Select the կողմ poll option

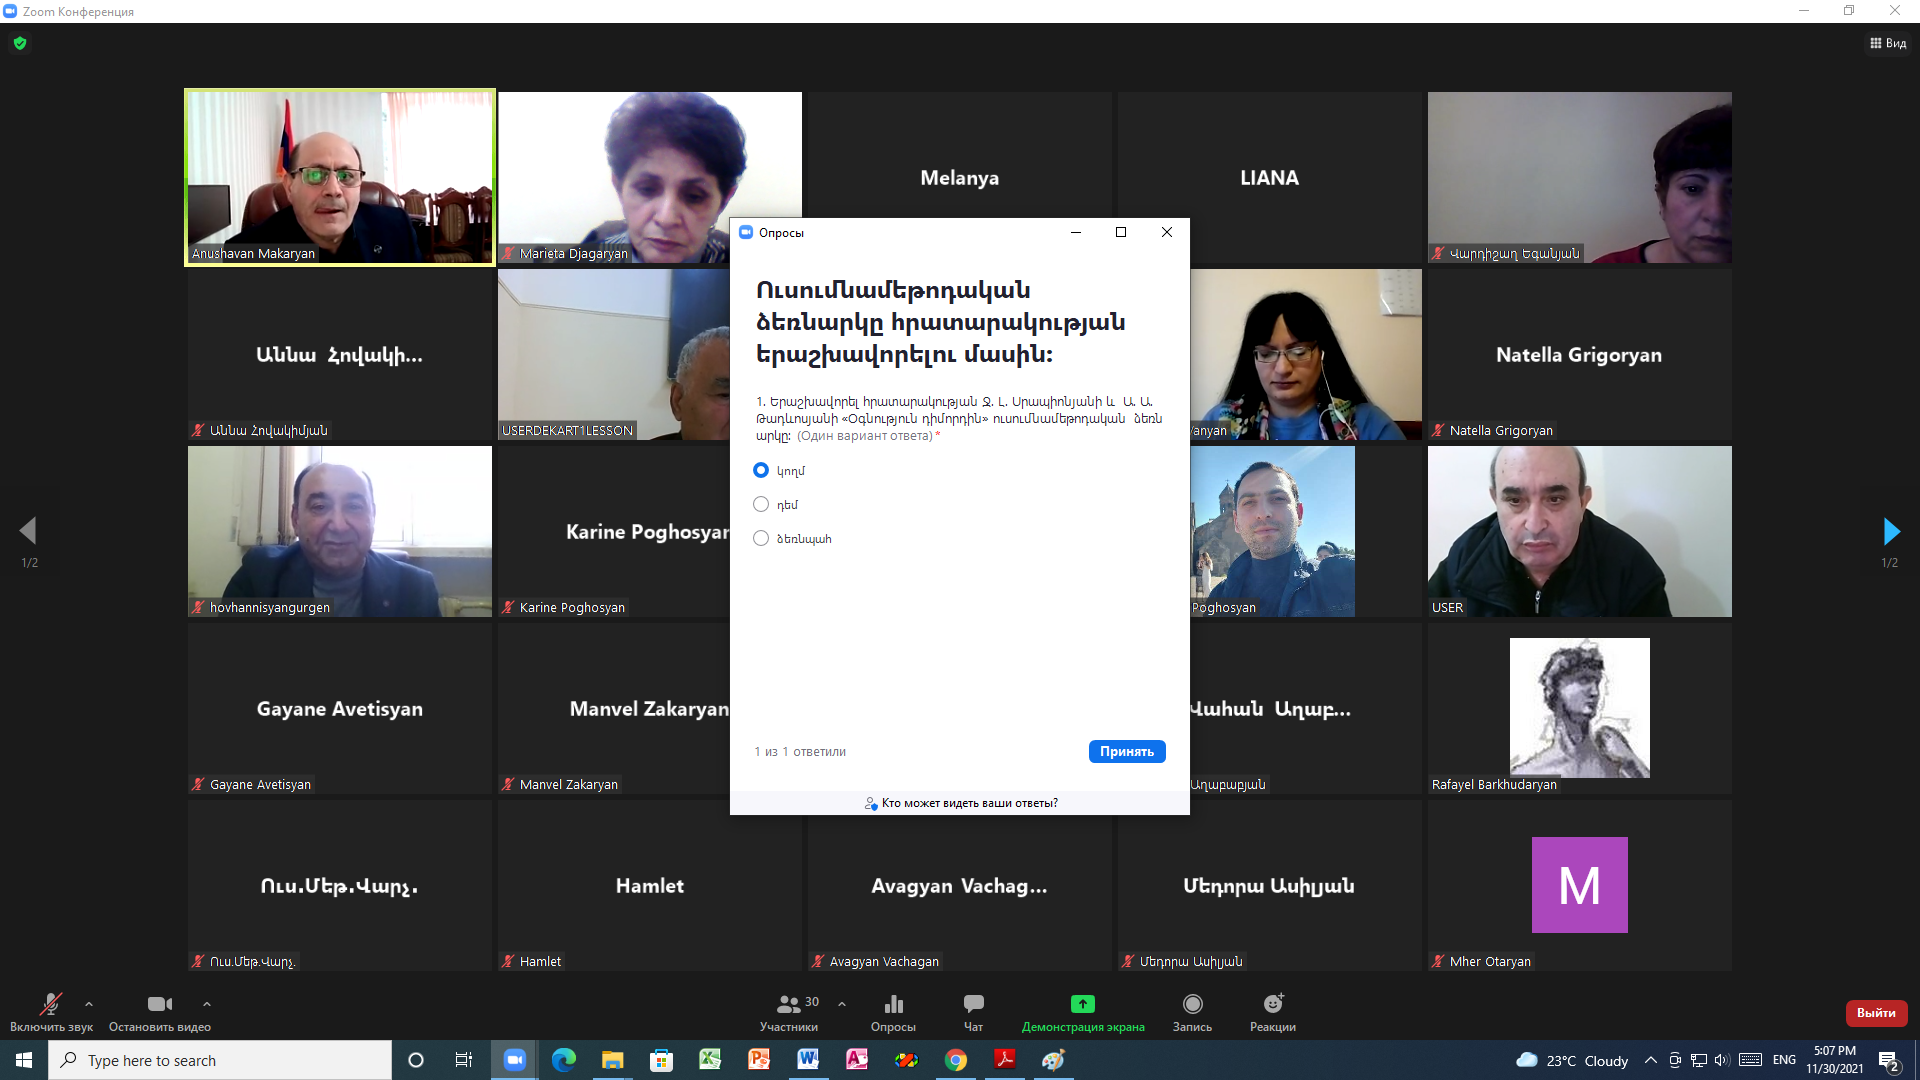761,470
